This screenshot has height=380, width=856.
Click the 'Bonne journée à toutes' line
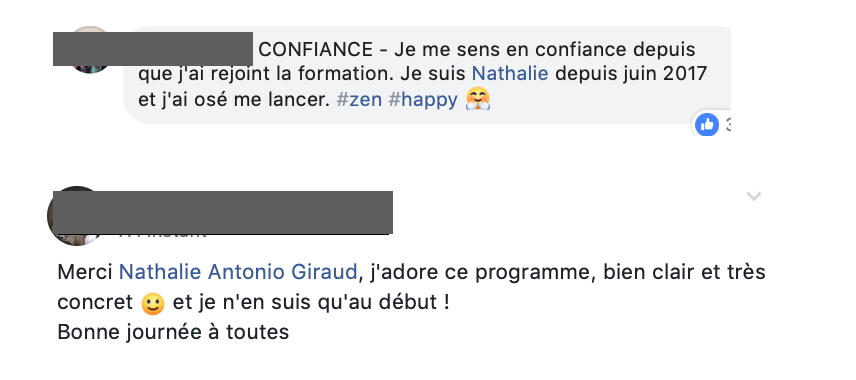[173, 332]
